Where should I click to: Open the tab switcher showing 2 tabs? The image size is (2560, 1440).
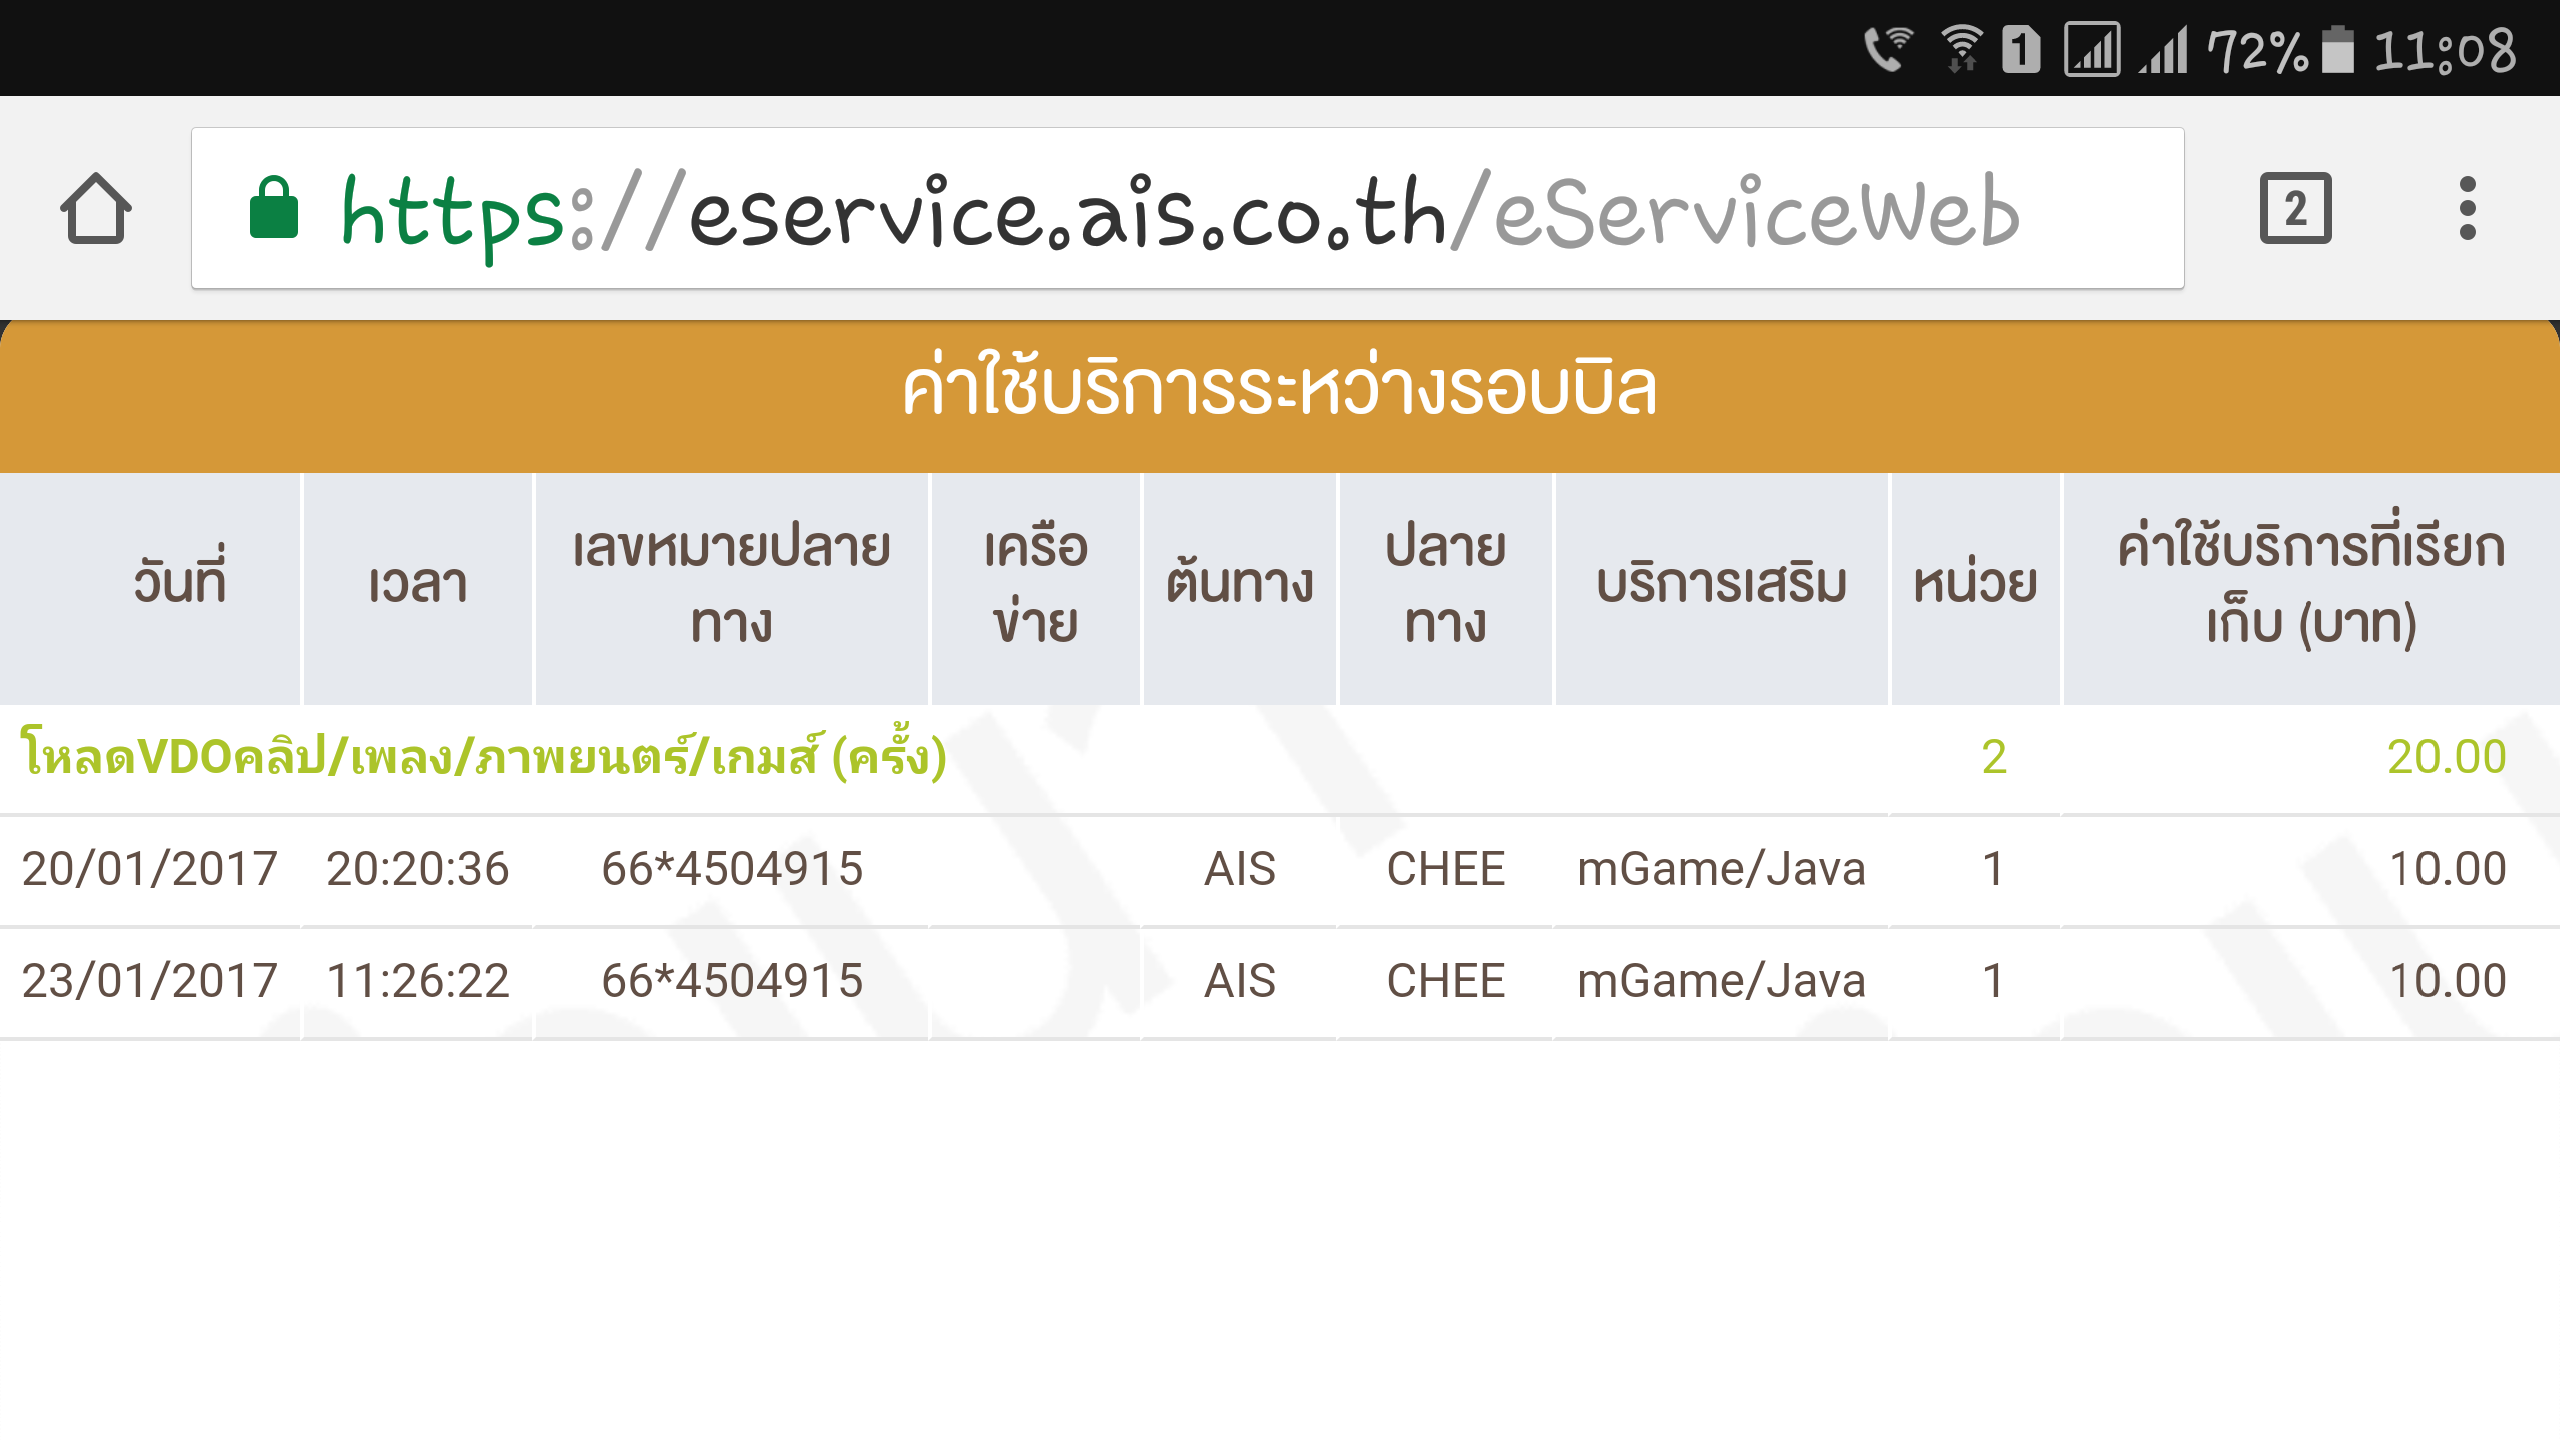coord(2295,209)
